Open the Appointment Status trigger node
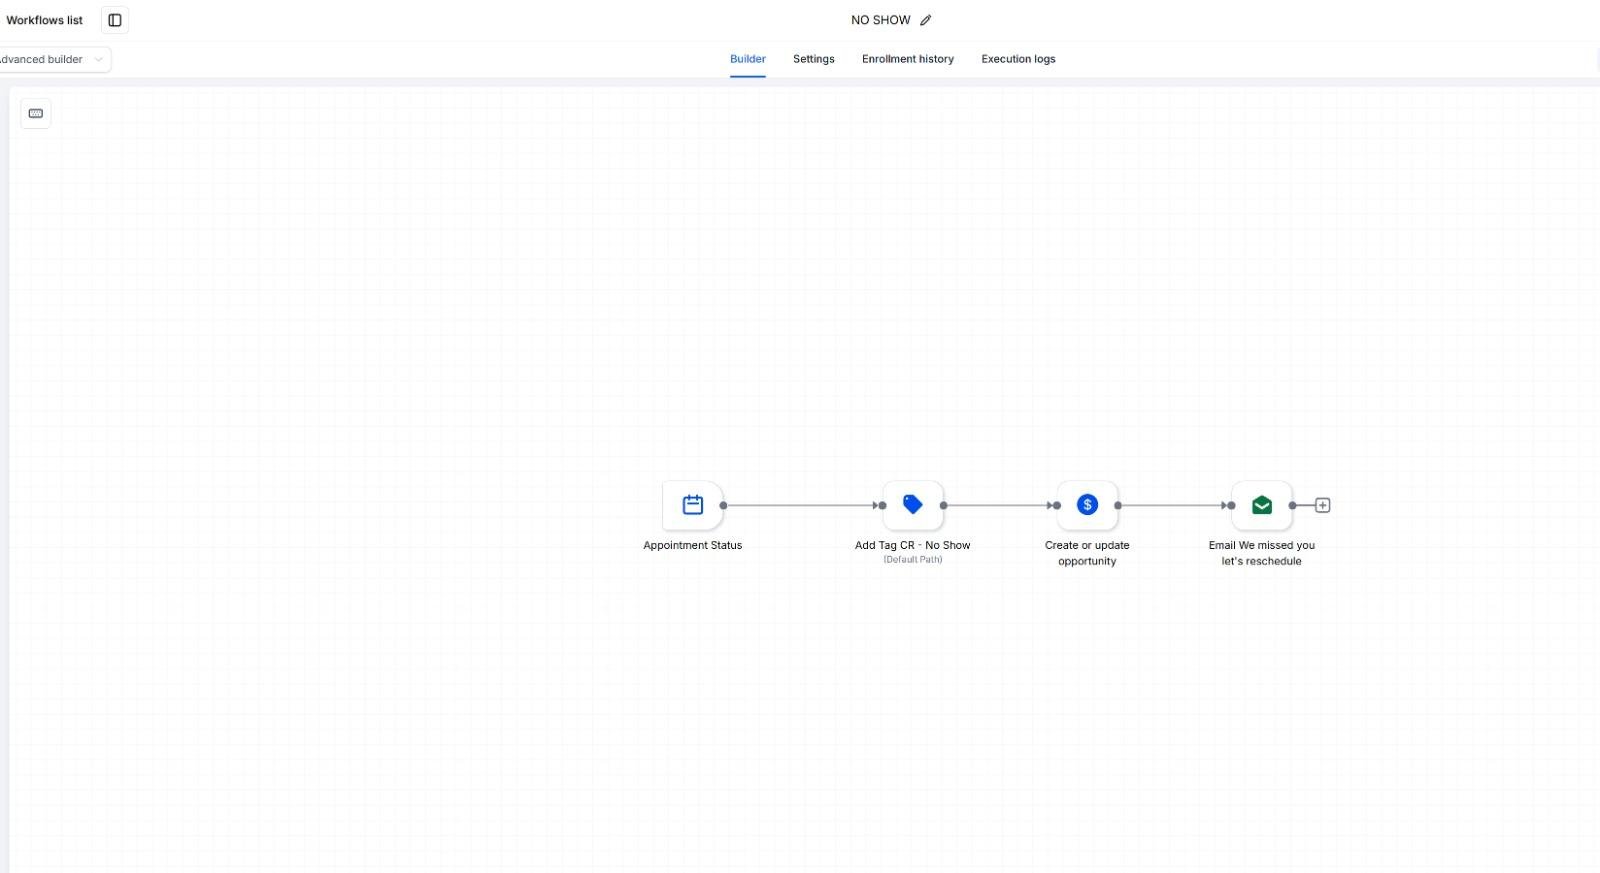 pyautogui.click(x=692, y=505)
